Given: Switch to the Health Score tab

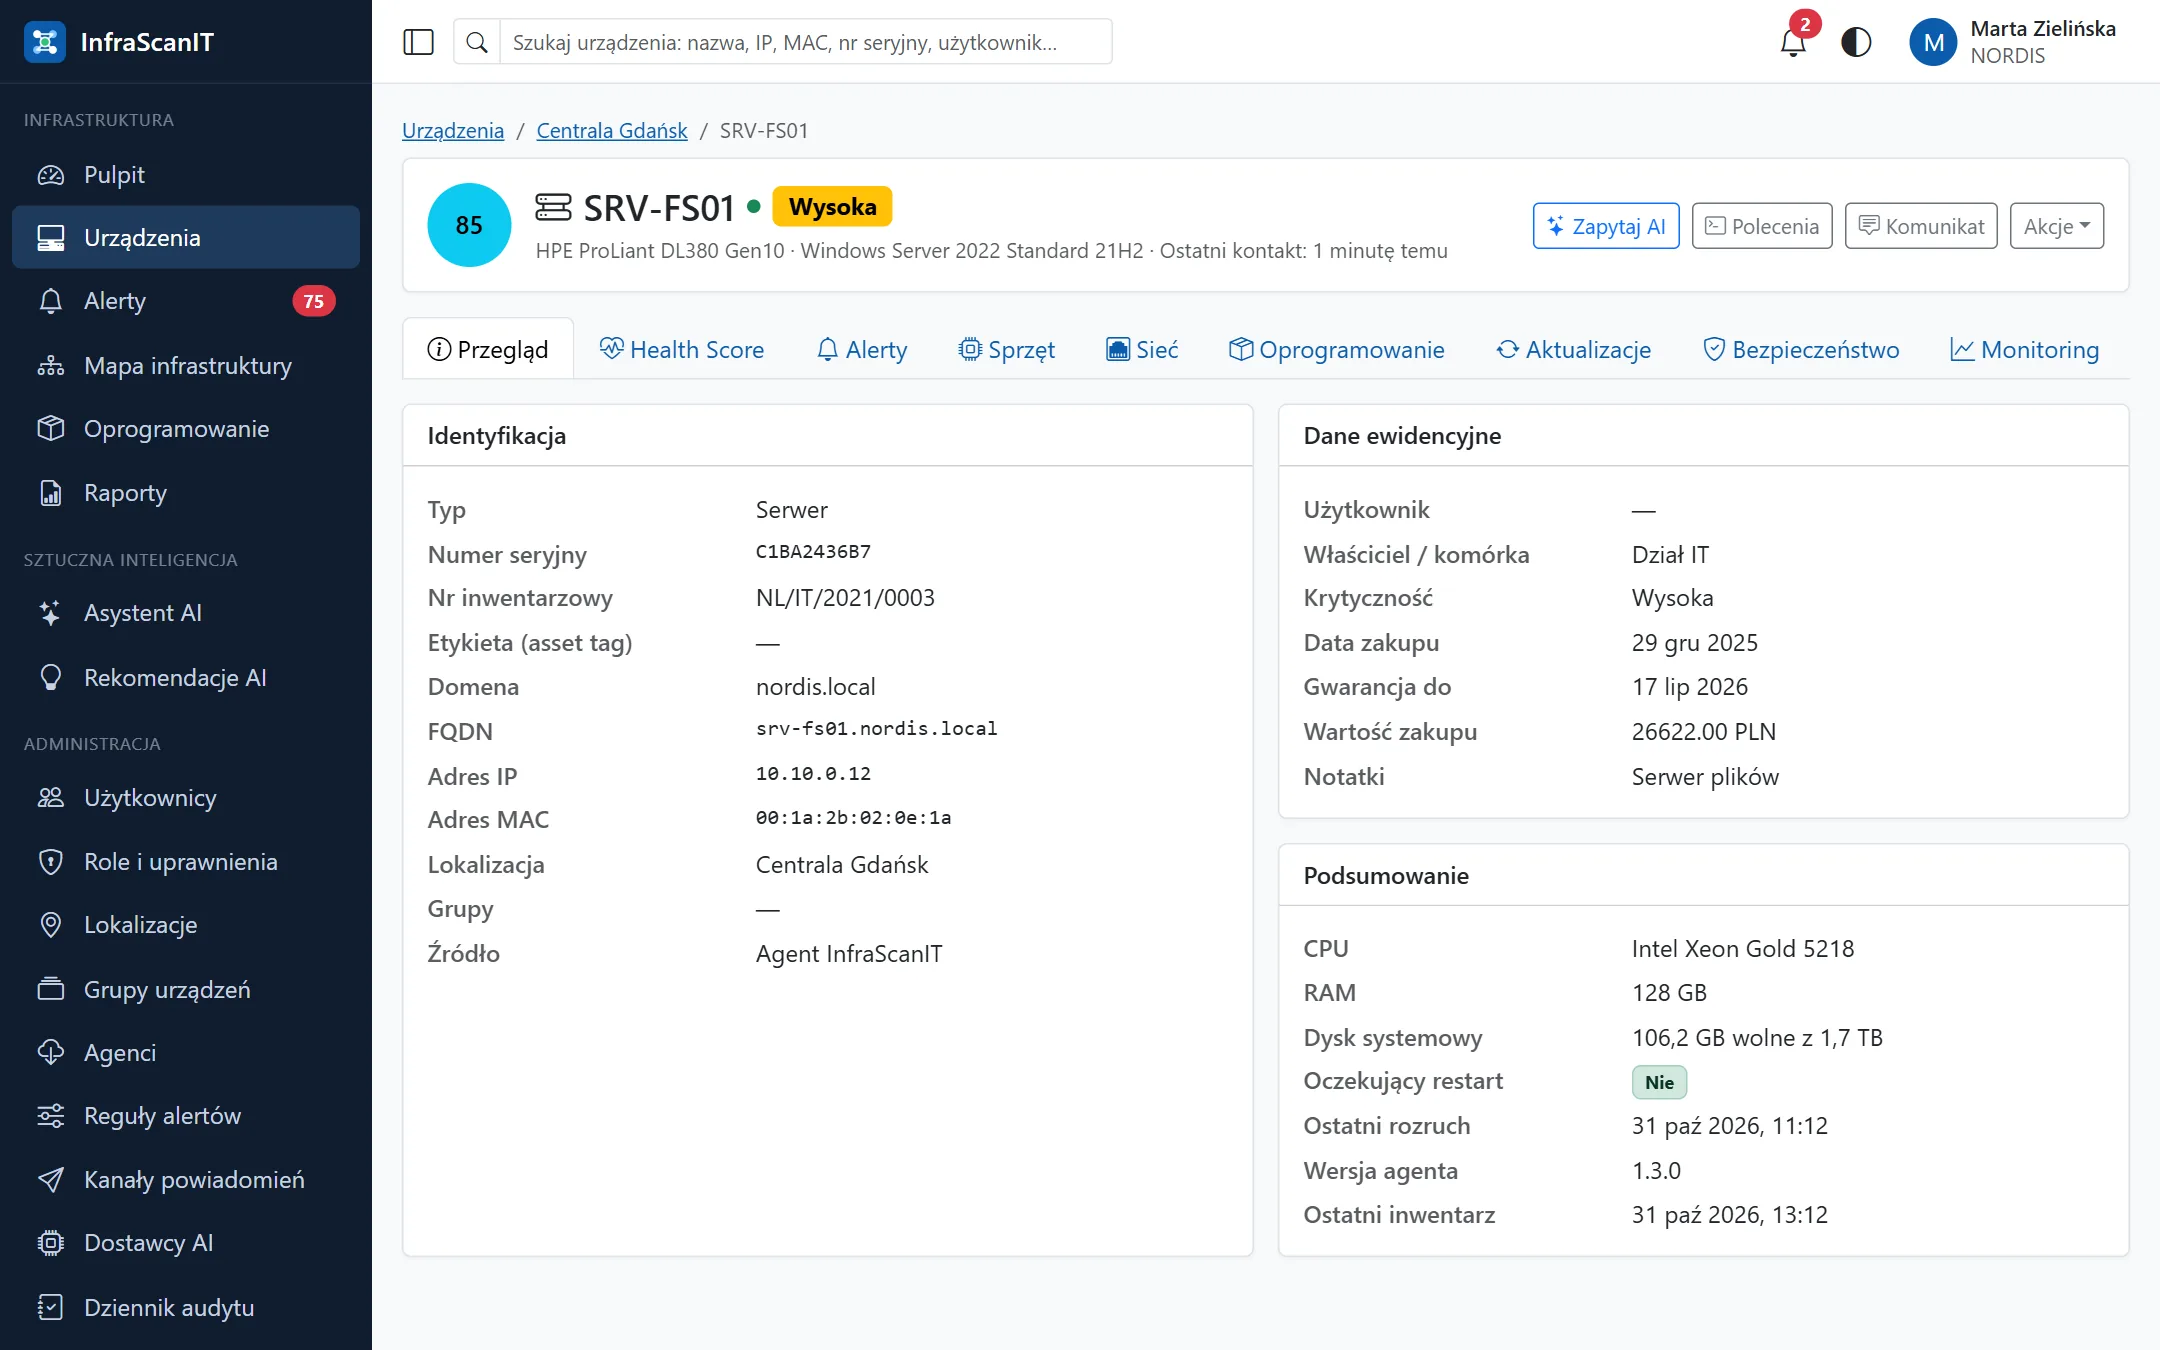Looking at the screenshot, I should [x=682, y=349].
